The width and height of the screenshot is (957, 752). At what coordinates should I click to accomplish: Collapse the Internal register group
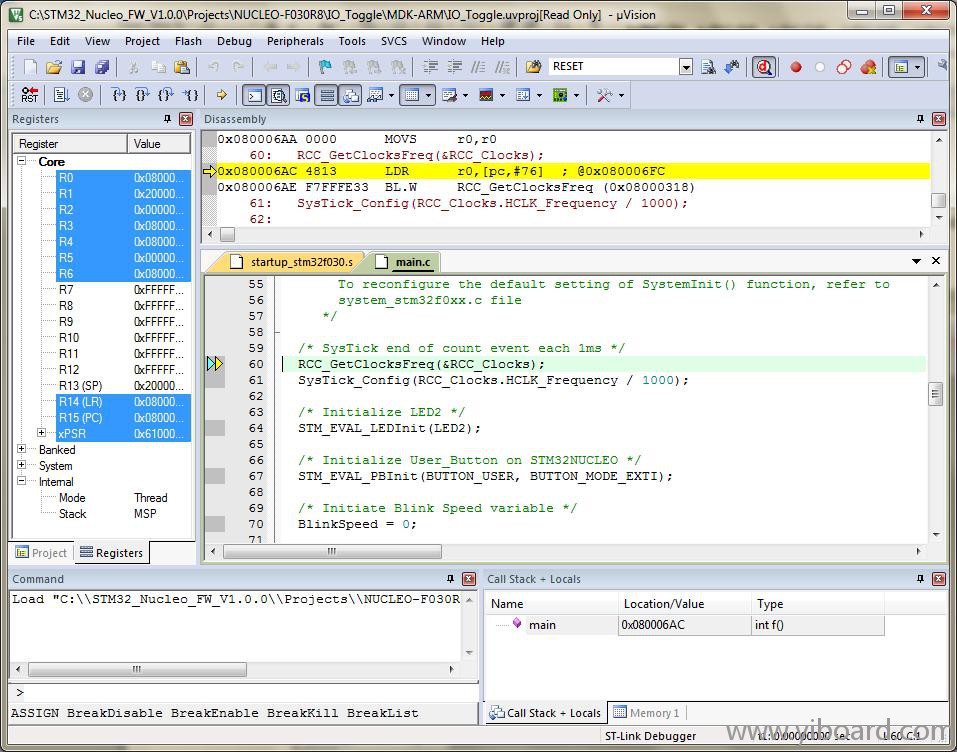[x=22, y=481]
